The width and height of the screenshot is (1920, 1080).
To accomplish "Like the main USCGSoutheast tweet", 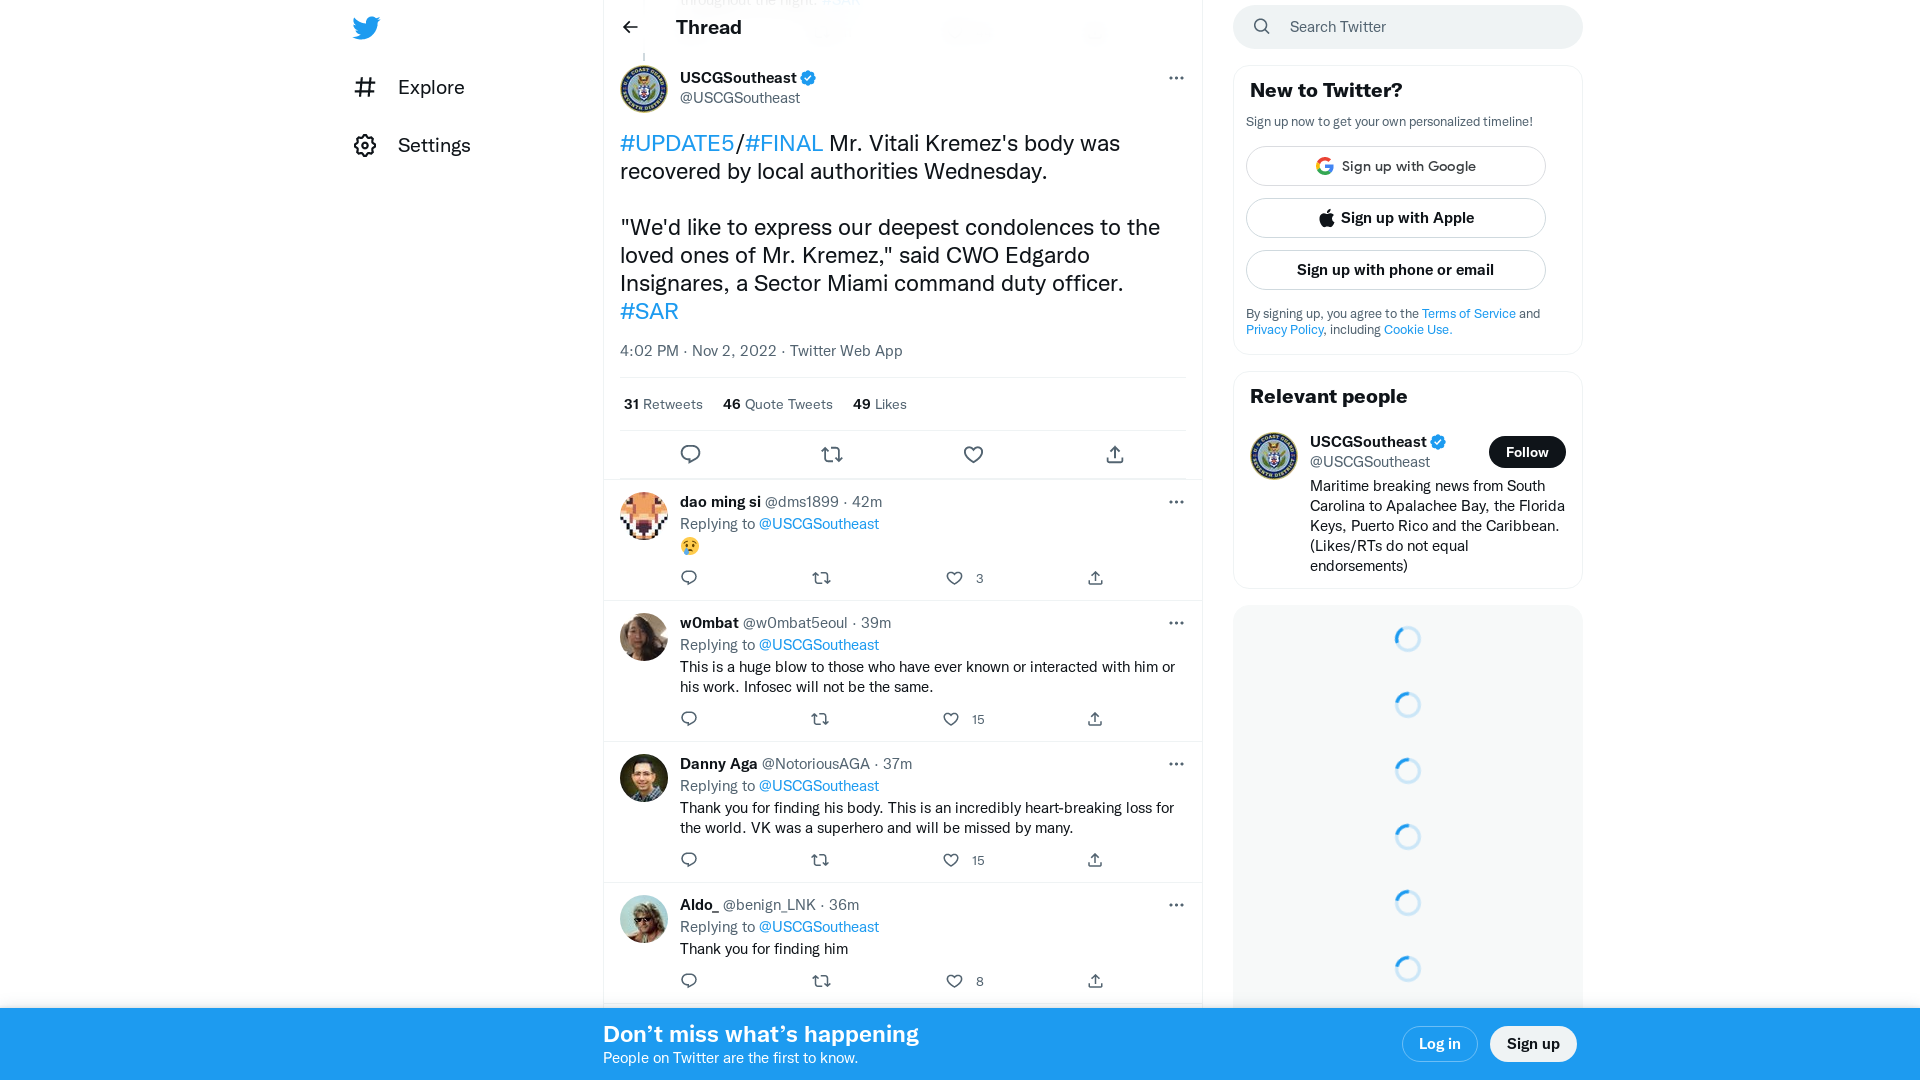I will pos(973,455).
